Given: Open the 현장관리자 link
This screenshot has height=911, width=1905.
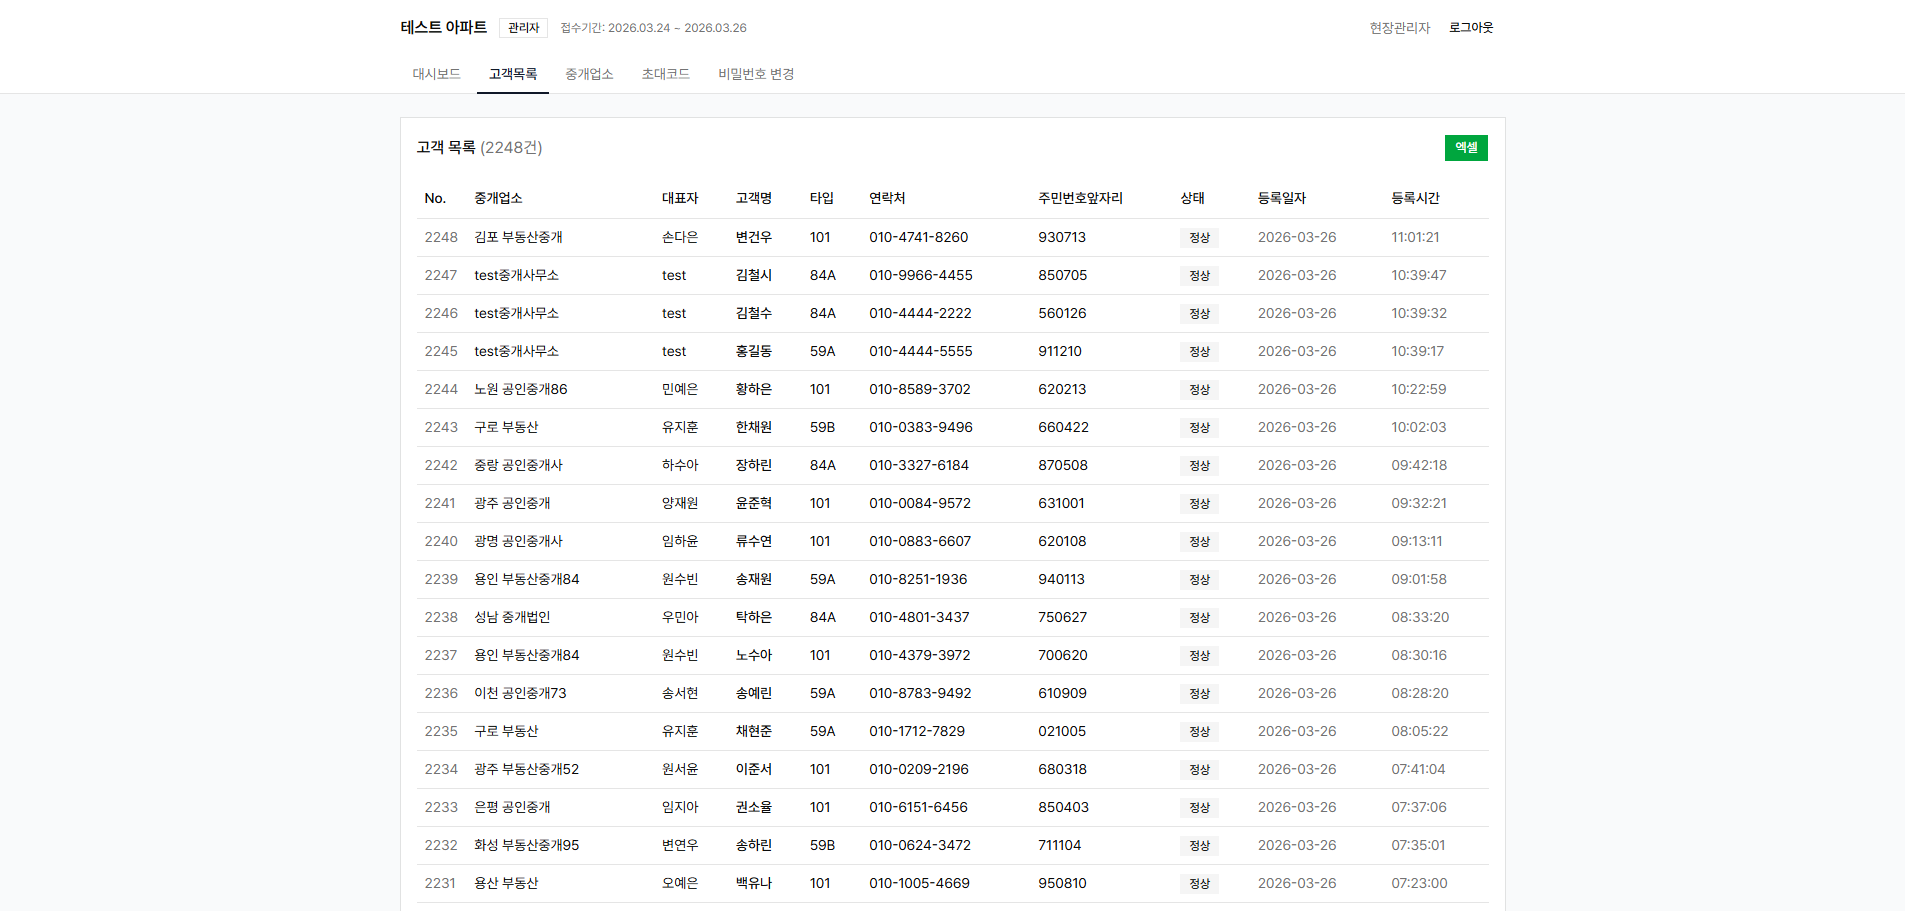Looking at the screenshot, I should 1399,27.
